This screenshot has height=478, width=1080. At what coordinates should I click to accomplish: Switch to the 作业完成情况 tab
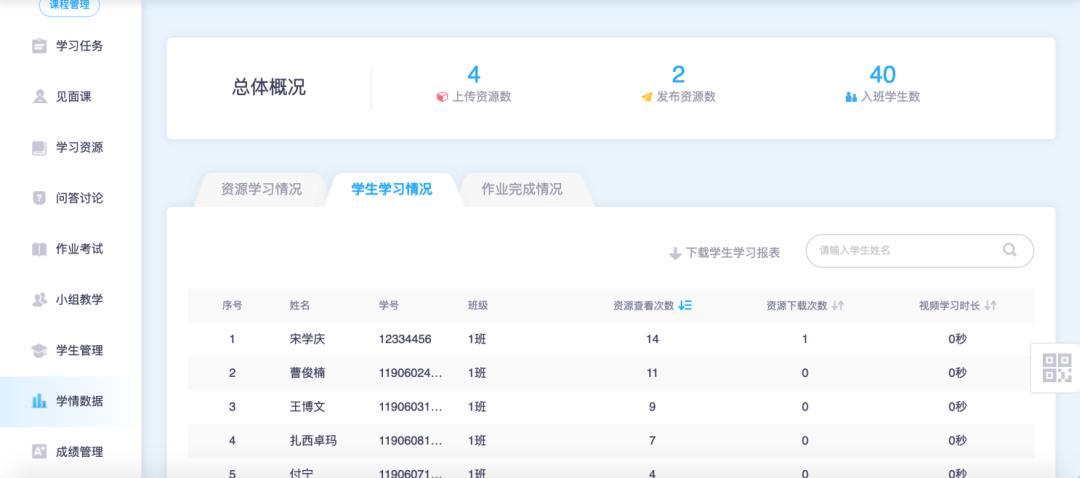(521, 189)
